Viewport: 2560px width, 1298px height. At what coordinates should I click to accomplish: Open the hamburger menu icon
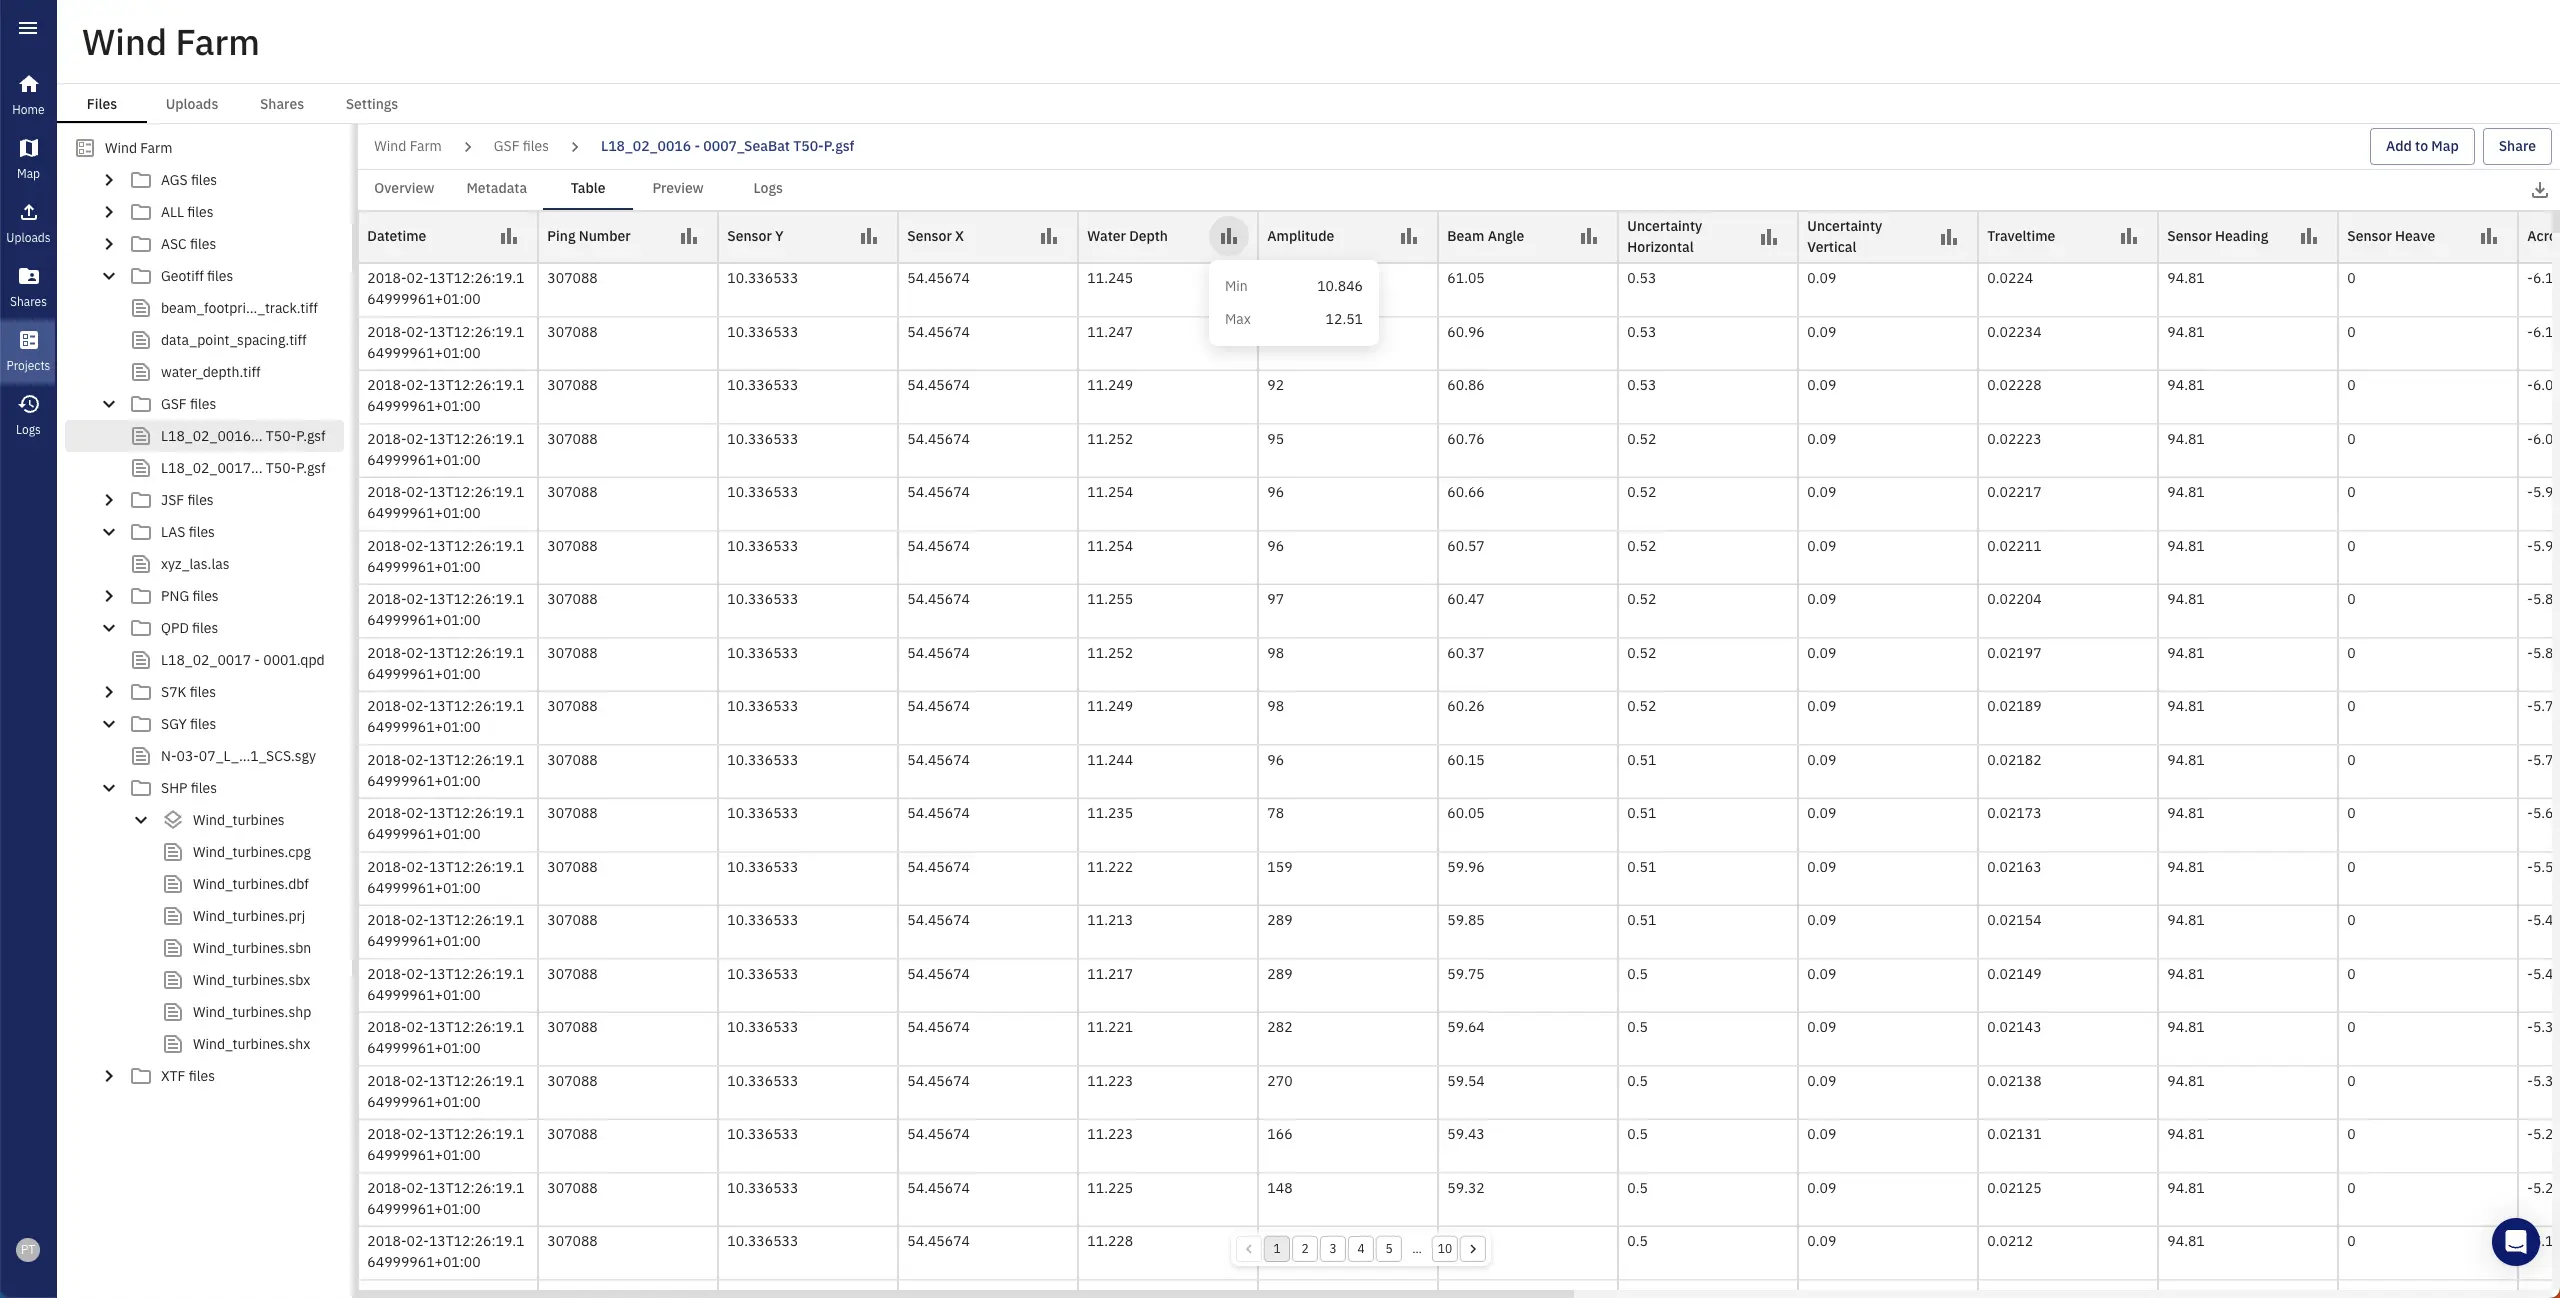coord(28,28)
